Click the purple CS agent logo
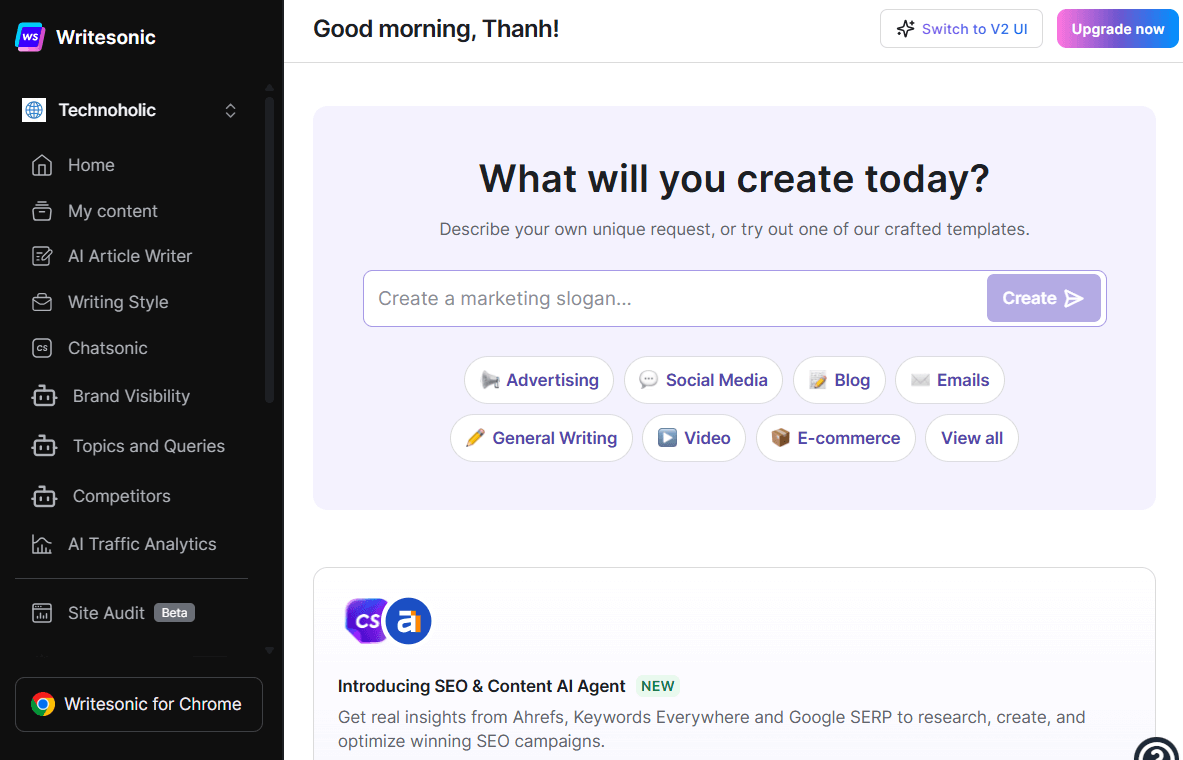 pos(366,620)
